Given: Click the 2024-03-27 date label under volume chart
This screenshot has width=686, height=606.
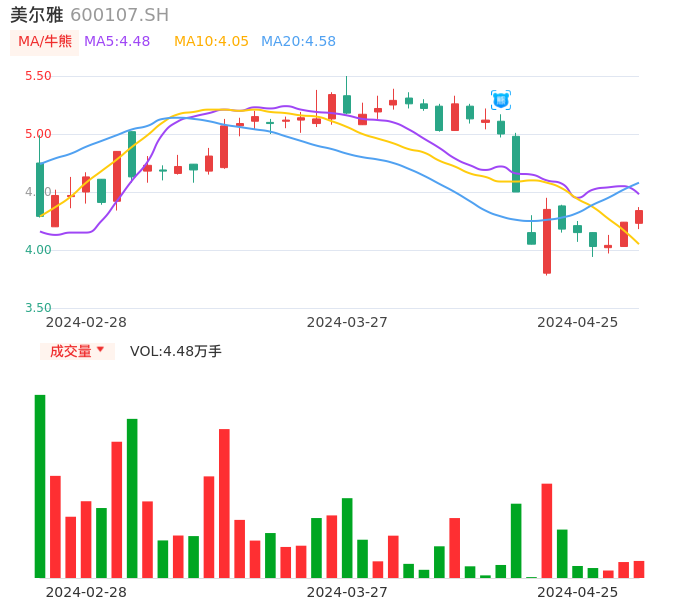Looking at the screenshot, I should [347, 592].
